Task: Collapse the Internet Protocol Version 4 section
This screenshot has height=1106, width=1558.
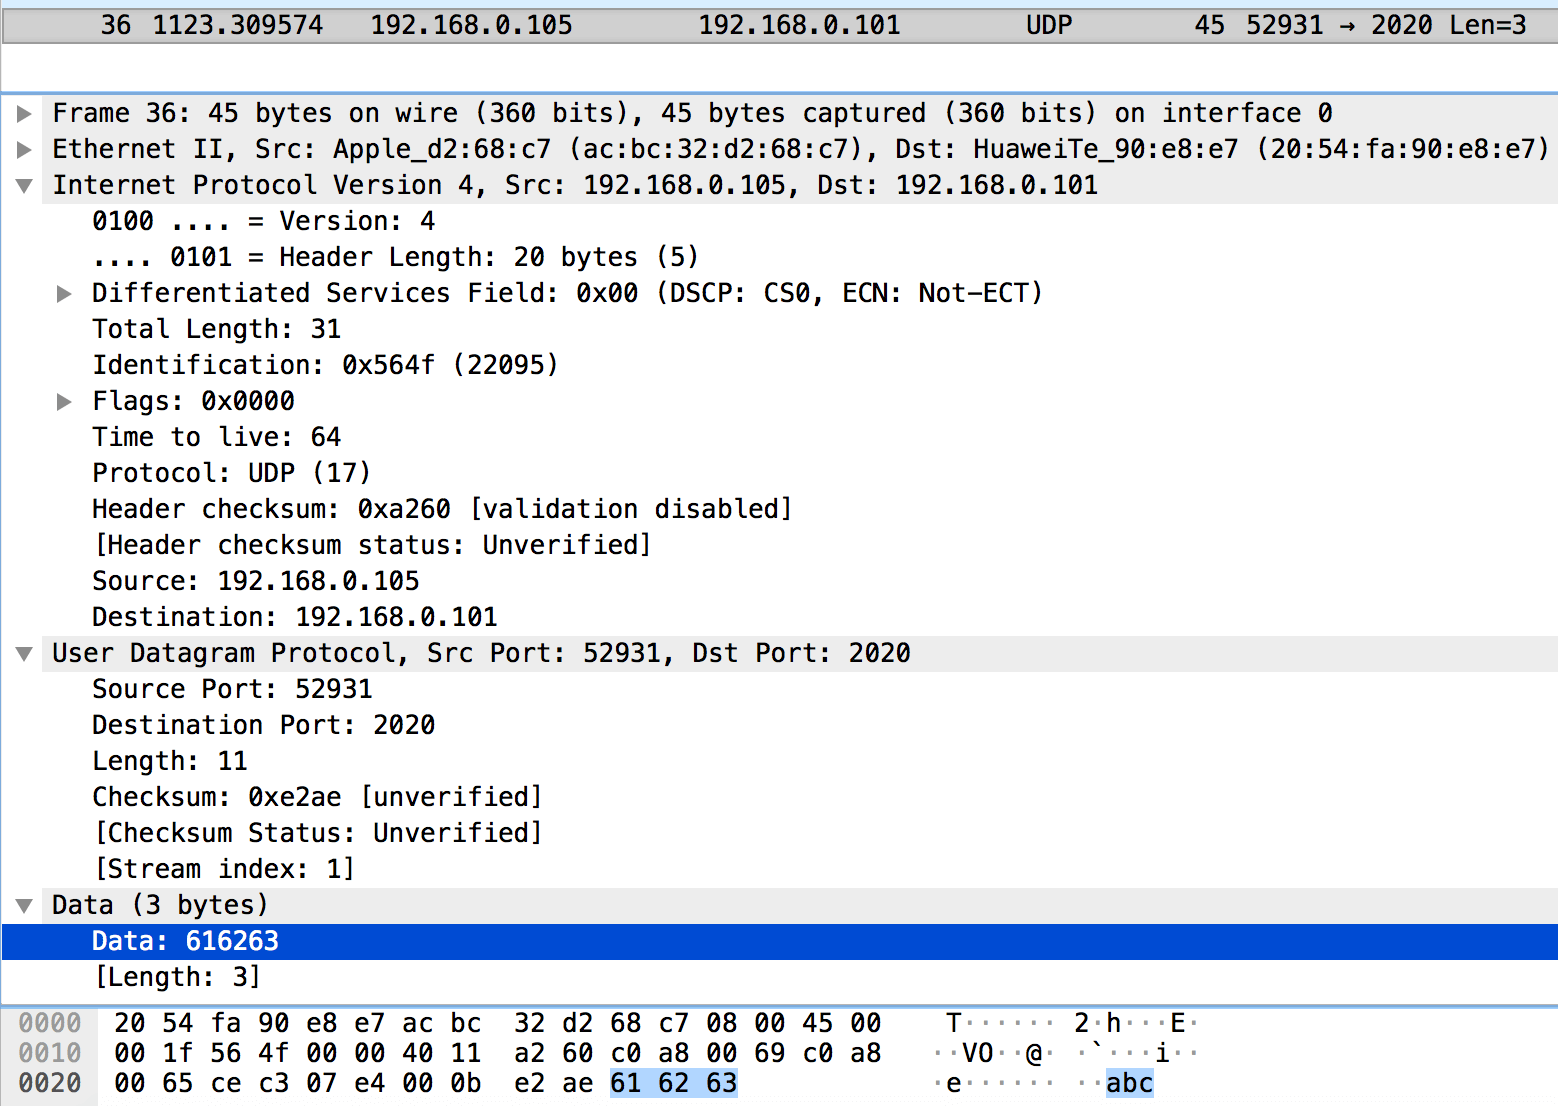Action: tap(25, 186)
